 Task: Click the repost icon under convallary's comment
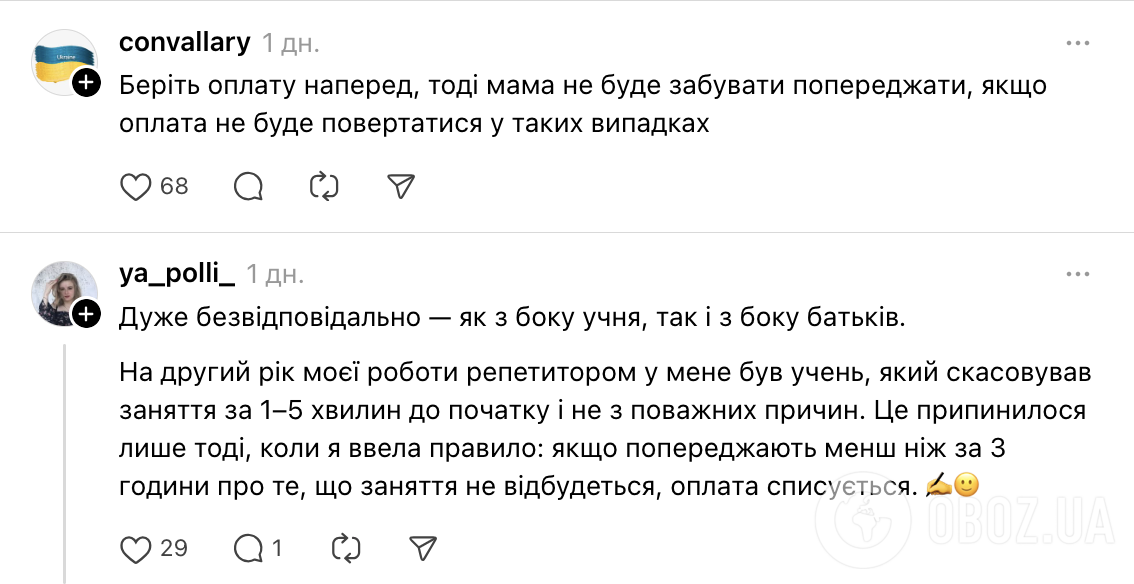(324, 186)
